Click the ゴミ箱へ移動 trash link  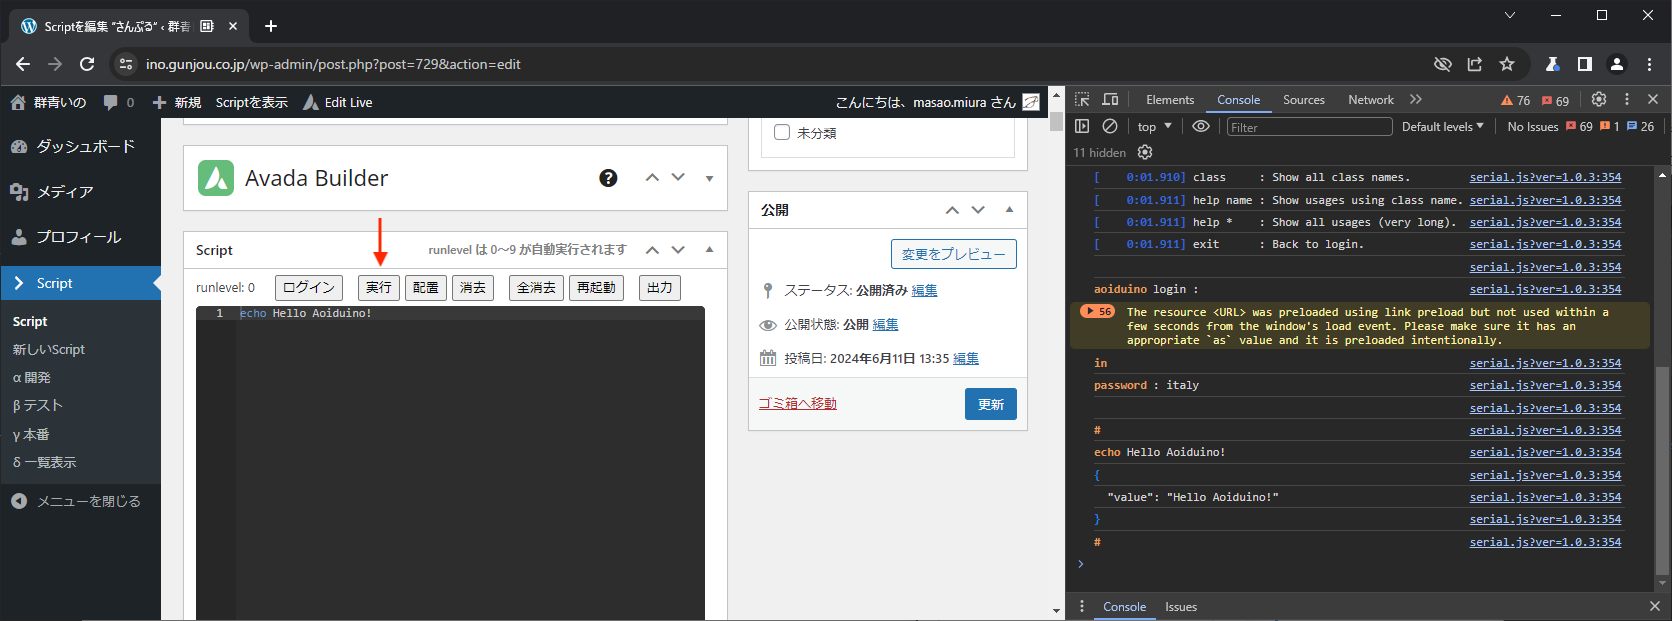click(797, 404)
